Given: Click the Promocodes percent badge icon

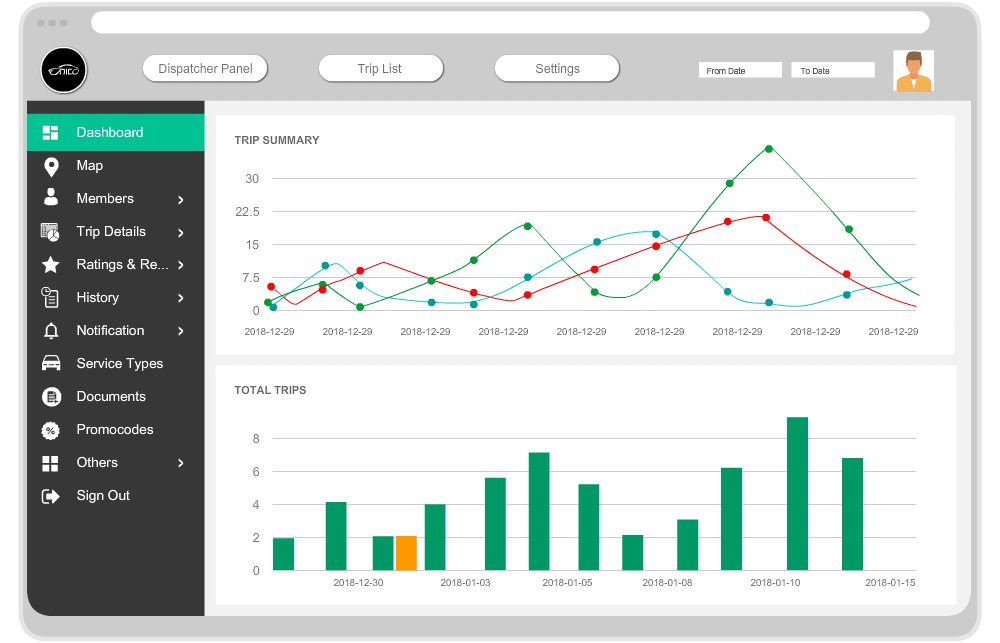Looking at the screenshot, I should pyautogui.click(x=51, y=430).
